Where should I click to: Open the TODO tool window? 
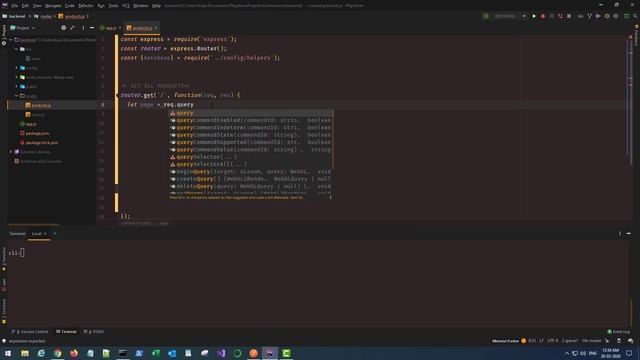[93, 332]
